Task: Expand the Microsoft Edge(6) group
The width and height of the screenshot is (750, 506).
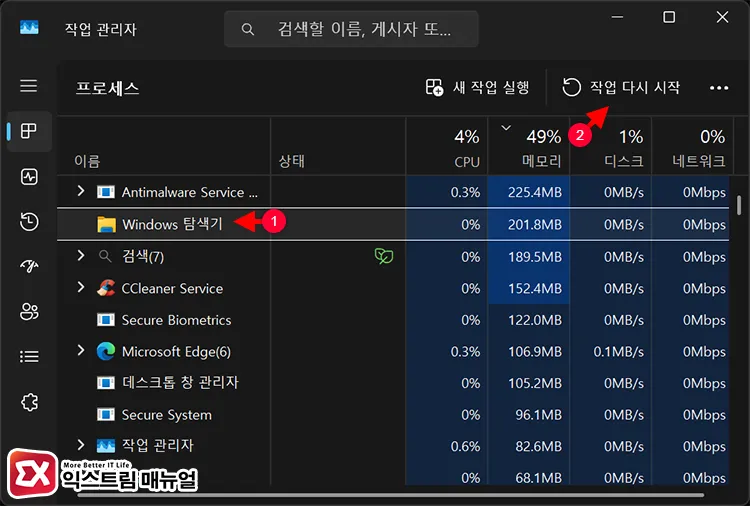Action: click(81, 351)
